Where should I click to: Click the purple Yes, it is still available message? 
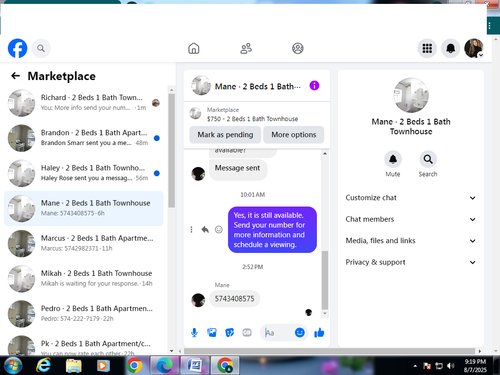[x=272, y=230]
